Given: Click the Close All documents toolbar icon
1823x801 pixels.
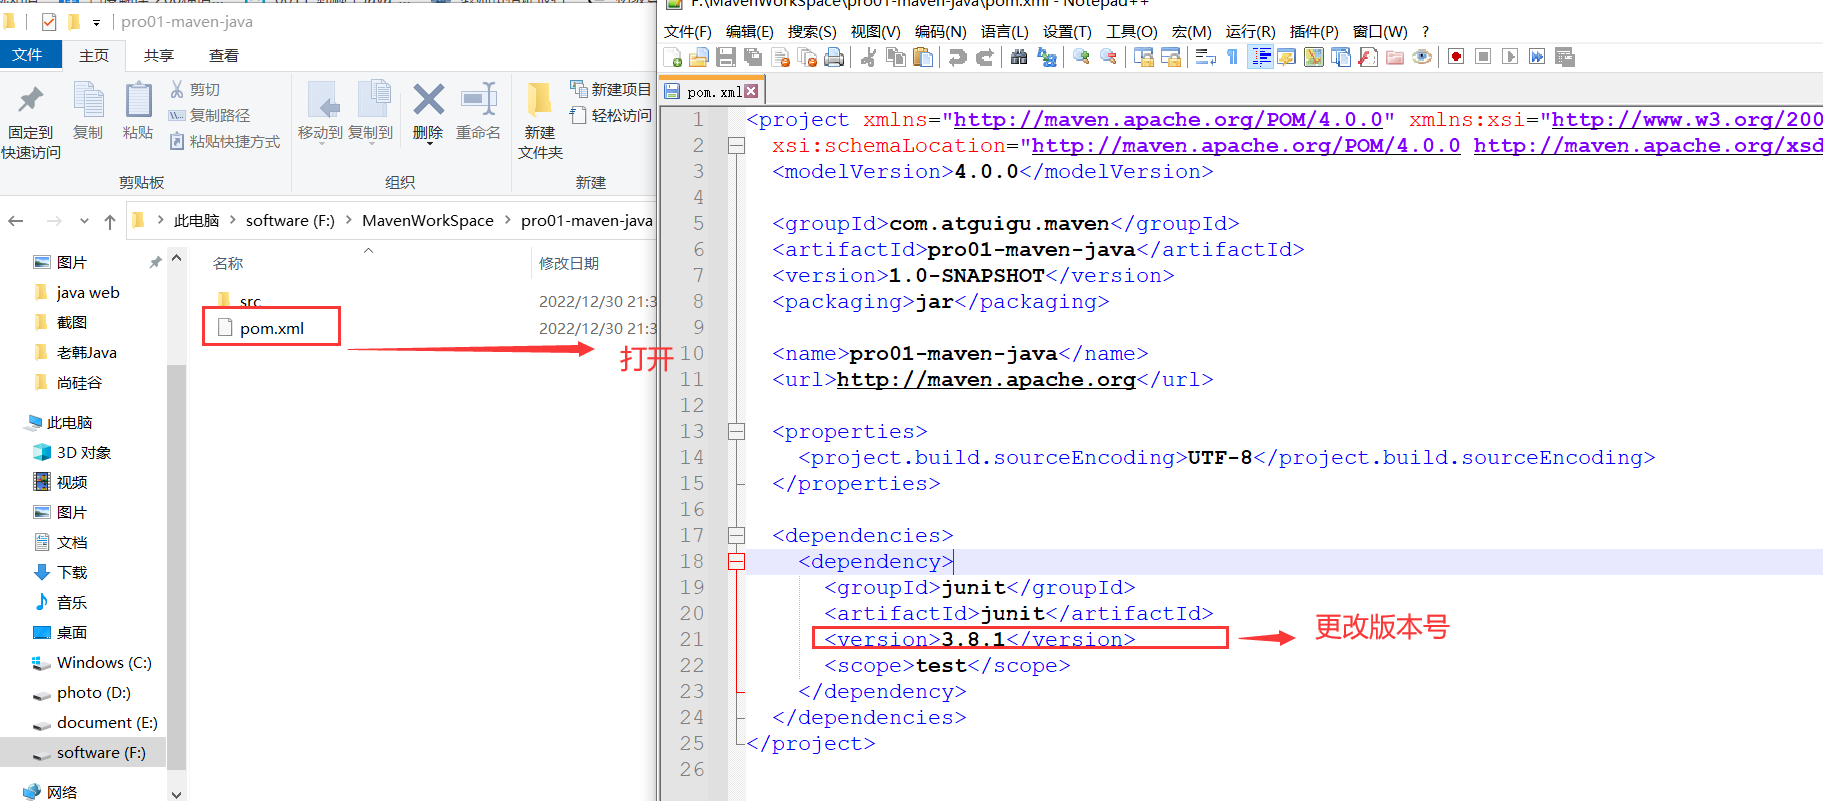Looking at the screenshot, I should tap(807, 57).
